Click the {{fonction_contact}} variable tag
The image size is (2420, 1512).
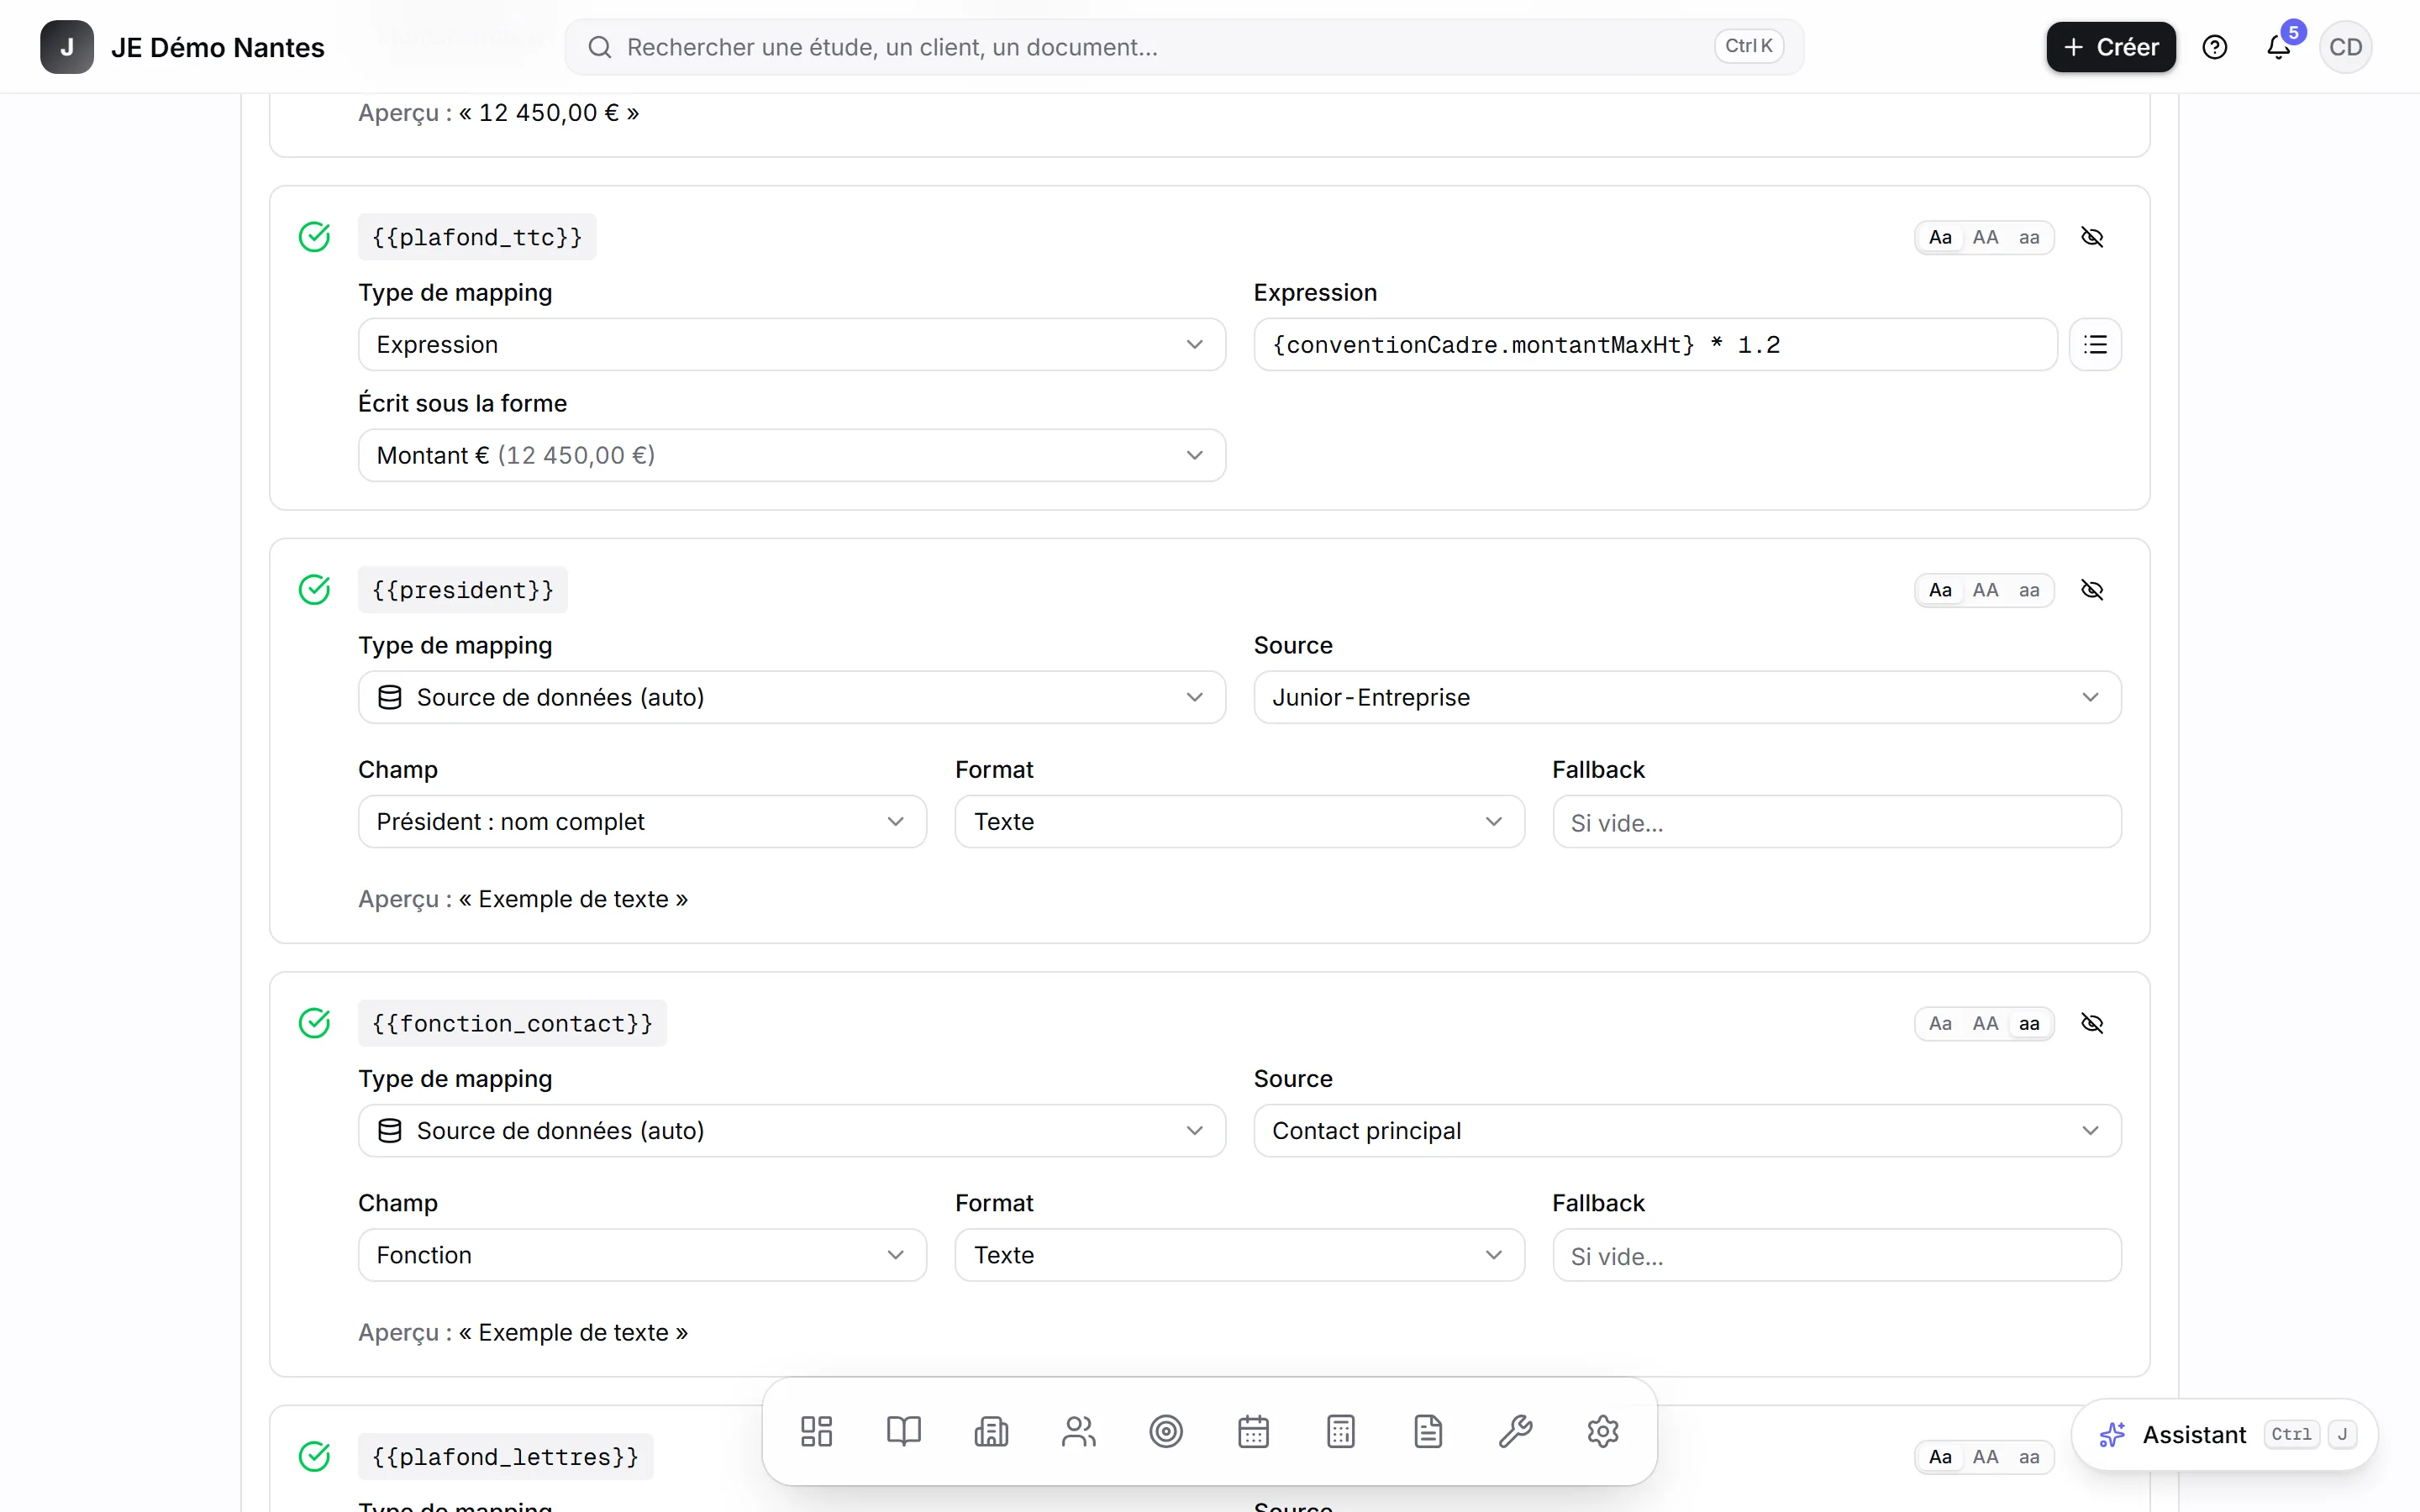click(512, 1023)
